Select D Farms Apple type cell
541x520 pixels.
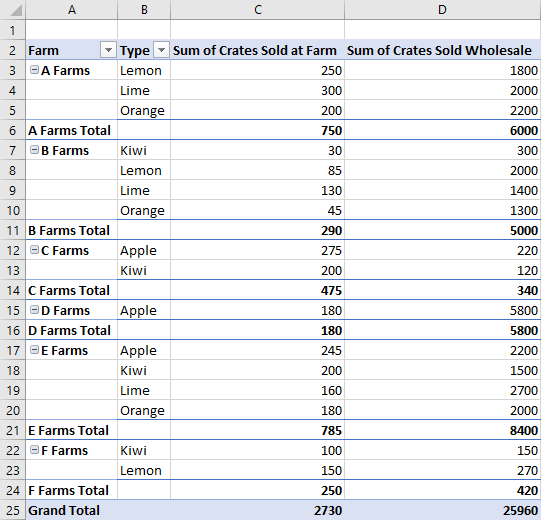(x=144, y=310)
